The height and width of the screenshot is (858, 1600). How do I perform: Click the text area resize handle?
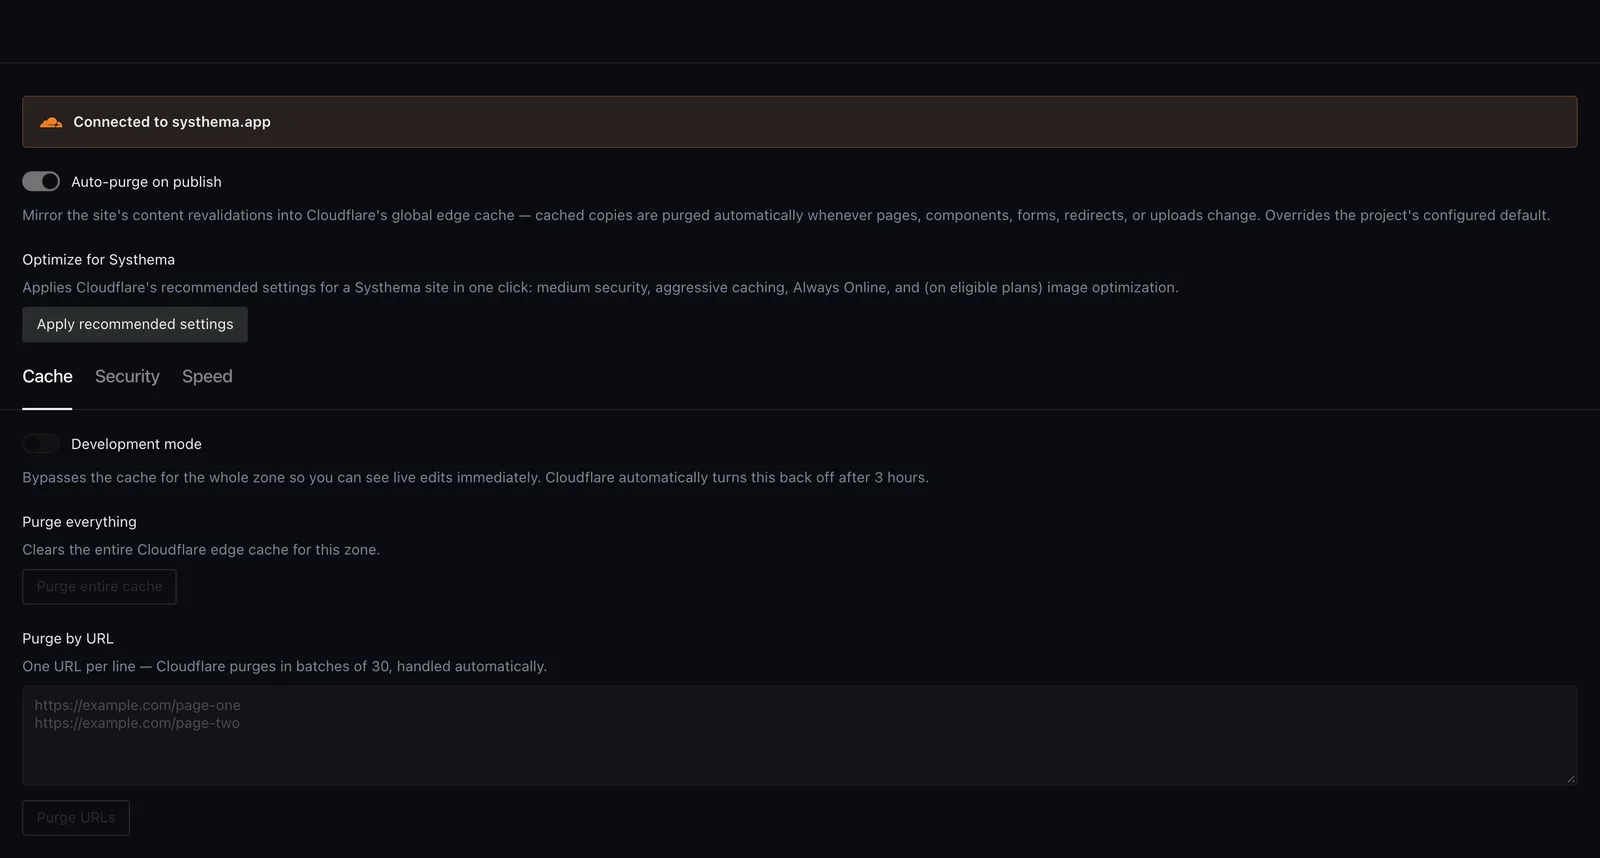point(1571,778)
